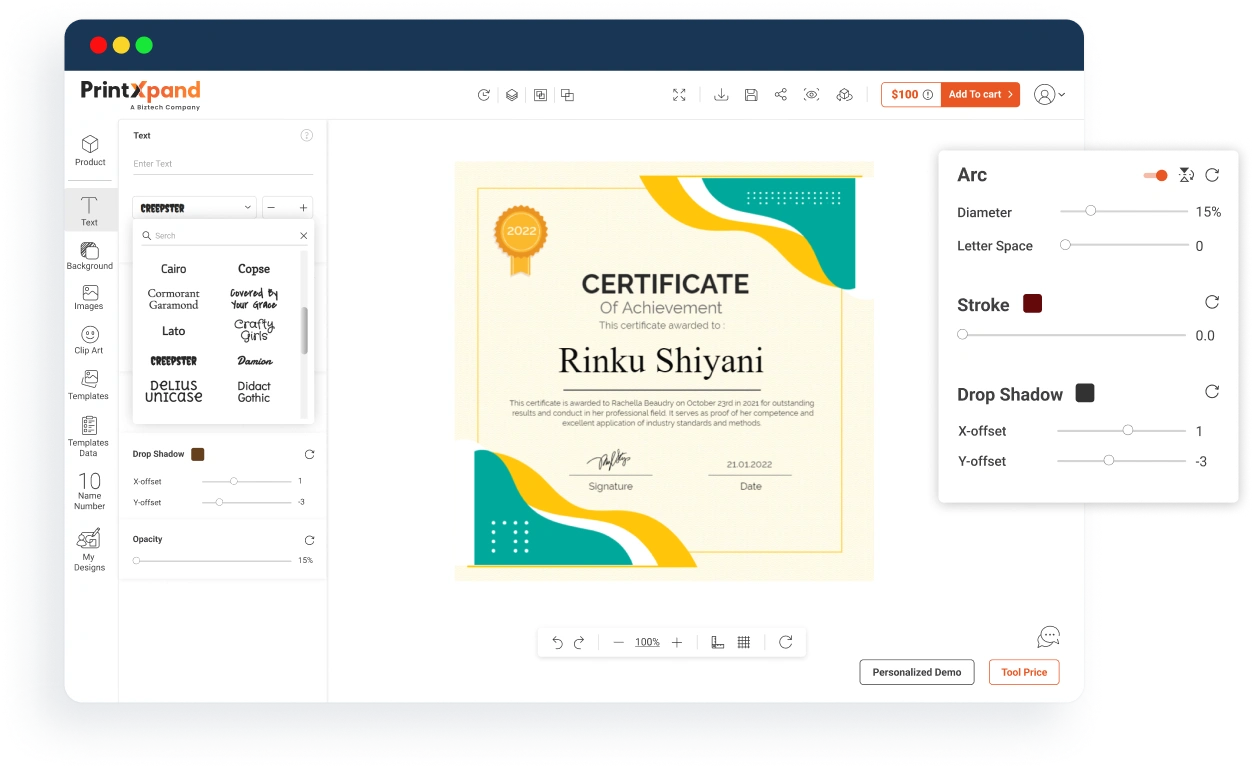Reset Opacity in left panel
Image resolution: width=1253 pixels, height=766 pixels.
309,540
